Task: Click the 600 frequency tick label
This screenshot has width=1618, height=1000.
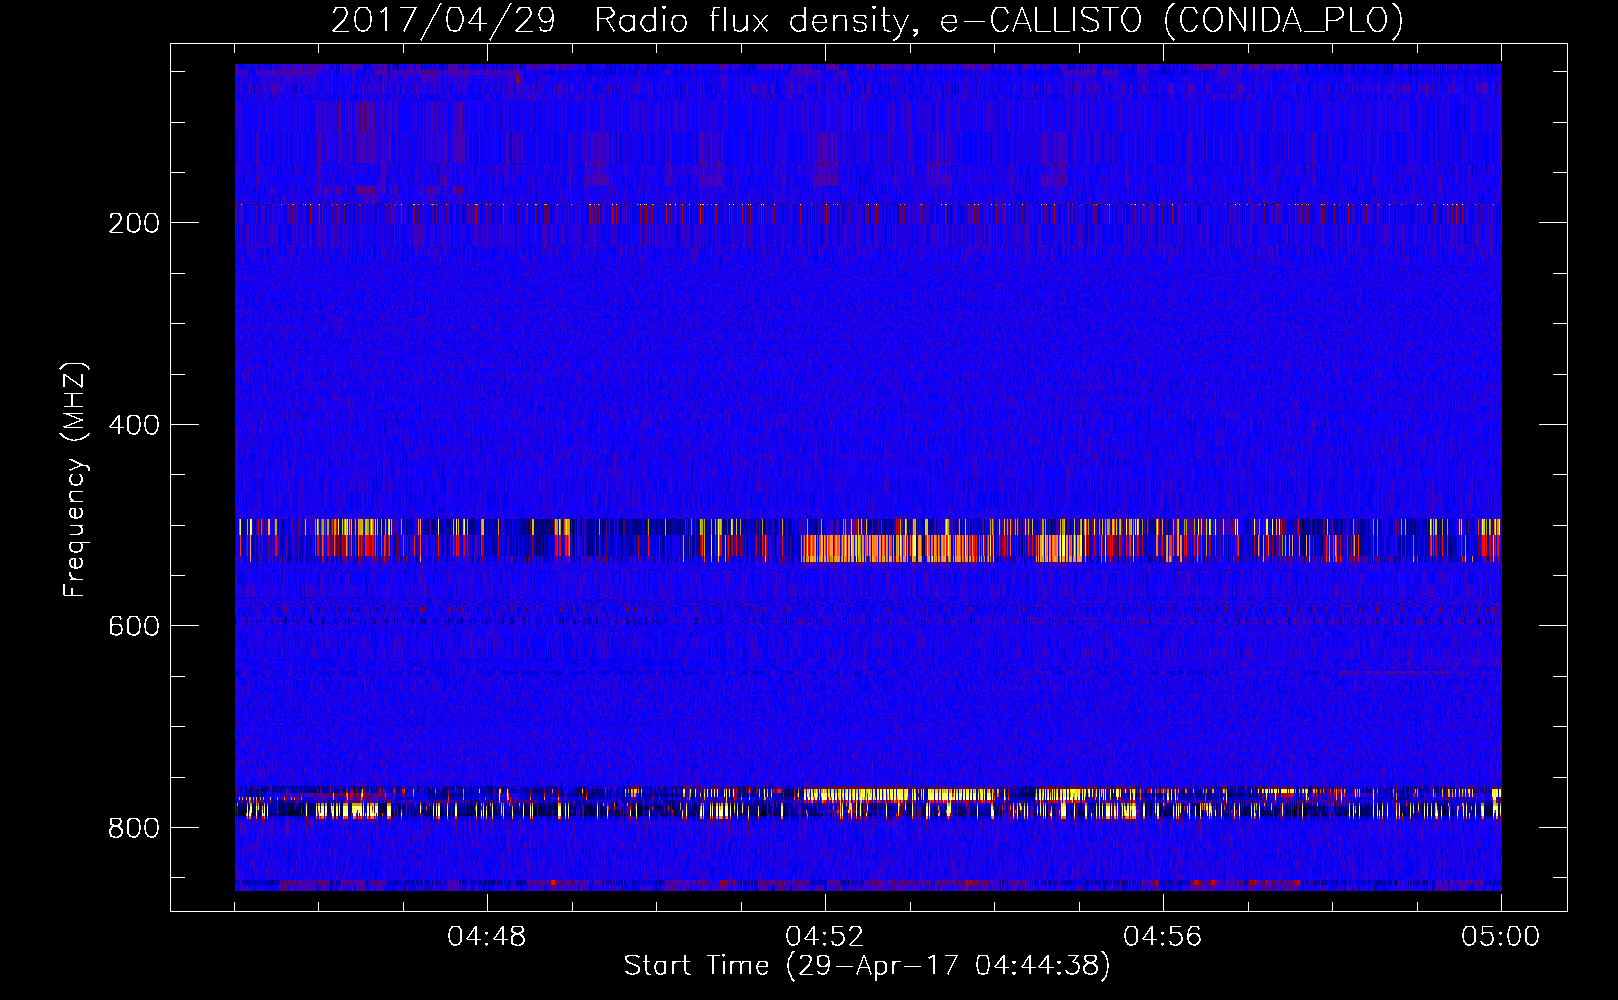Action: point(133,626)
